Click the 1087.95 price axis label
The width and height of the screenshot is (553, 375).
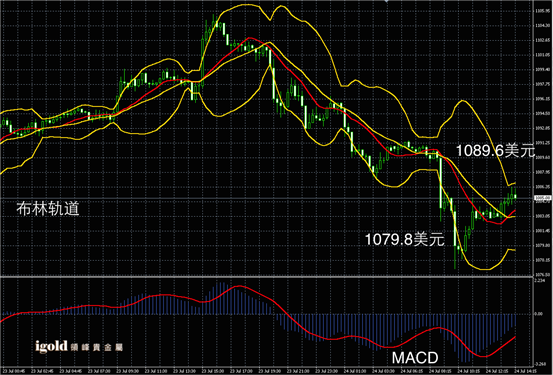point(542,172)
